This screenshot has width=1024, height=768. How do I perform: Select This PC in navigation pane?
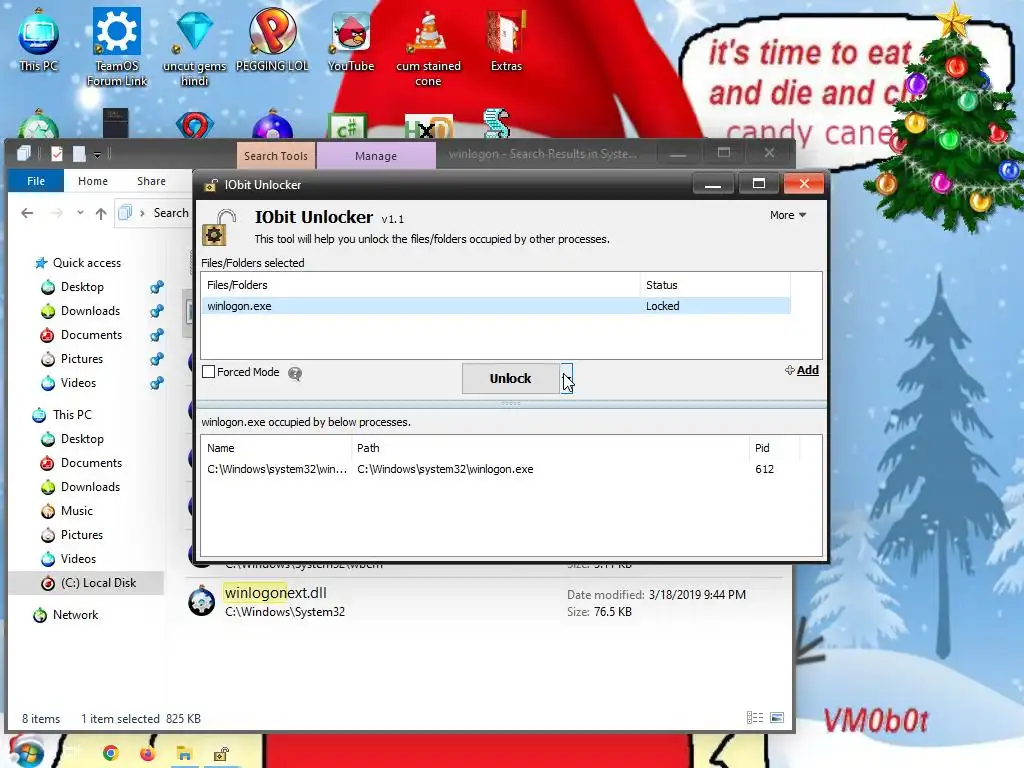point(63,415)
